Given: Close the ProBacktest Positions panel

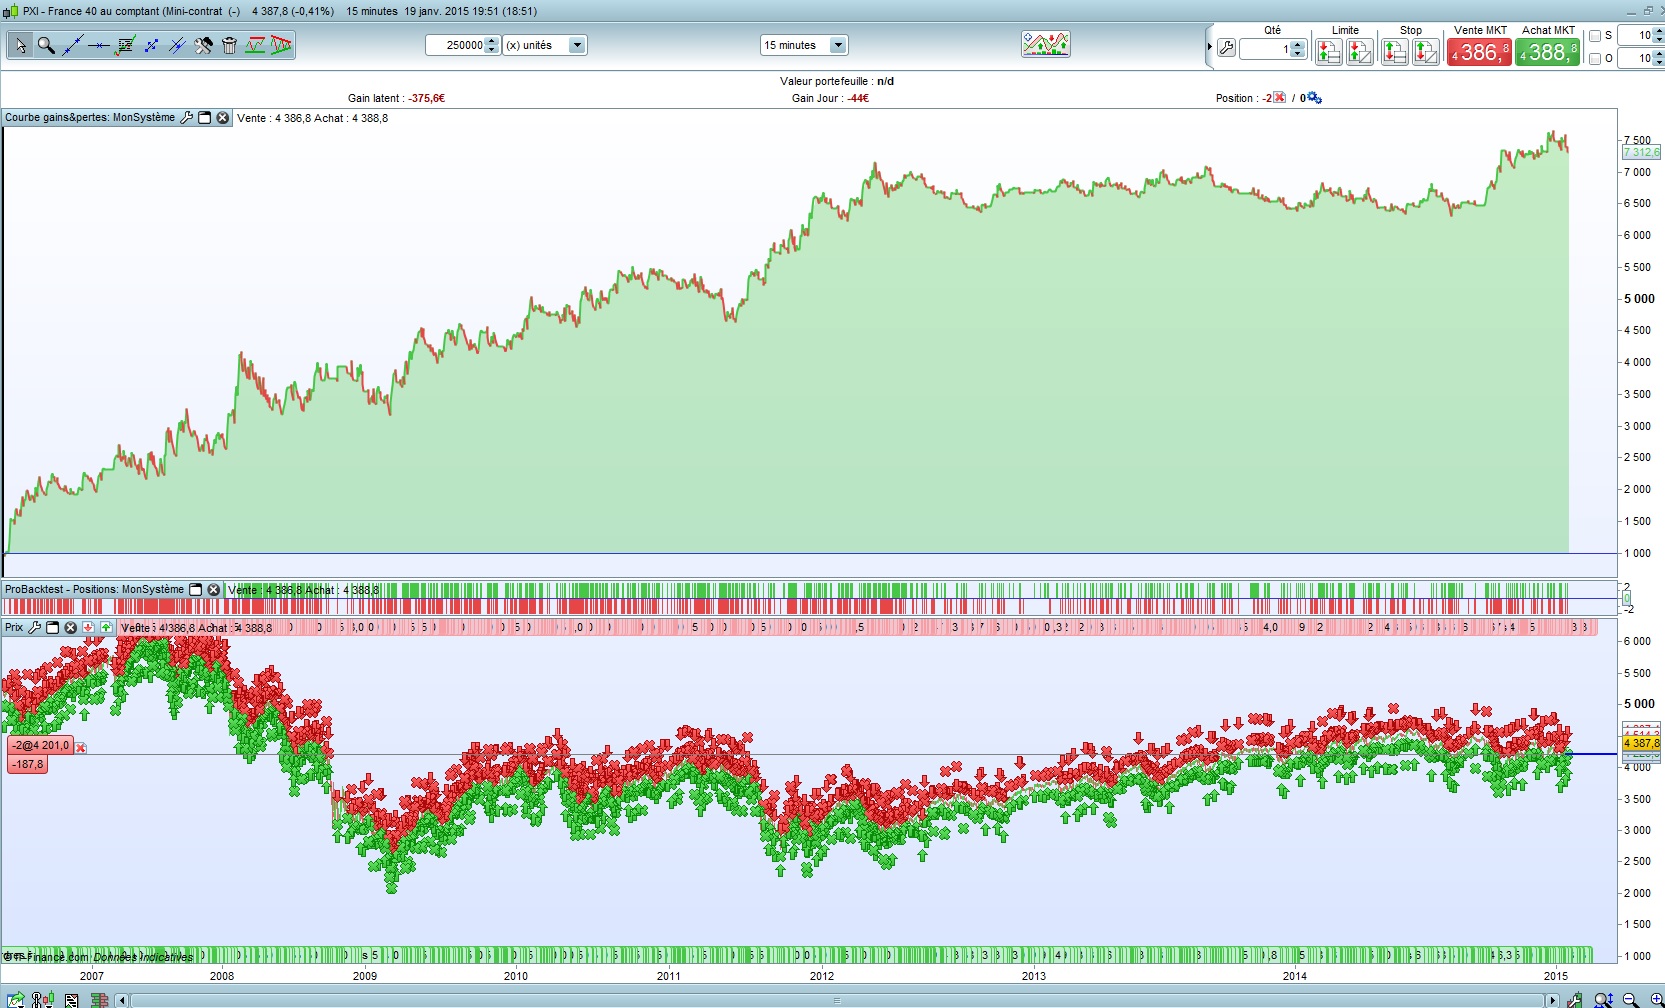Looking at the screenshot, I should pyautogui.click(x=213, y=590).
